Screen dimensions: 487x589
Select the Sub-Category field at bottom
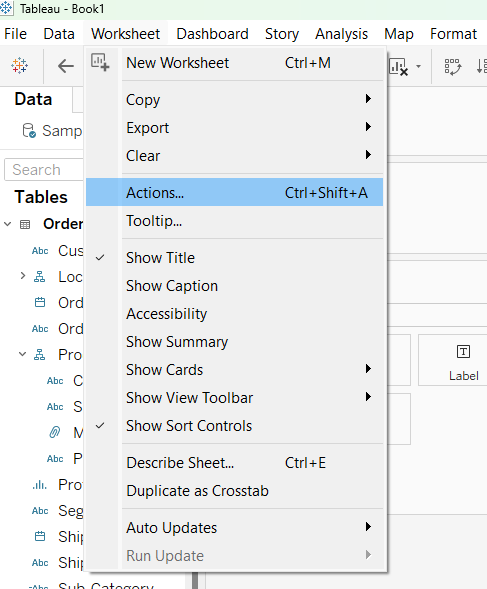(x=106, y=586)
